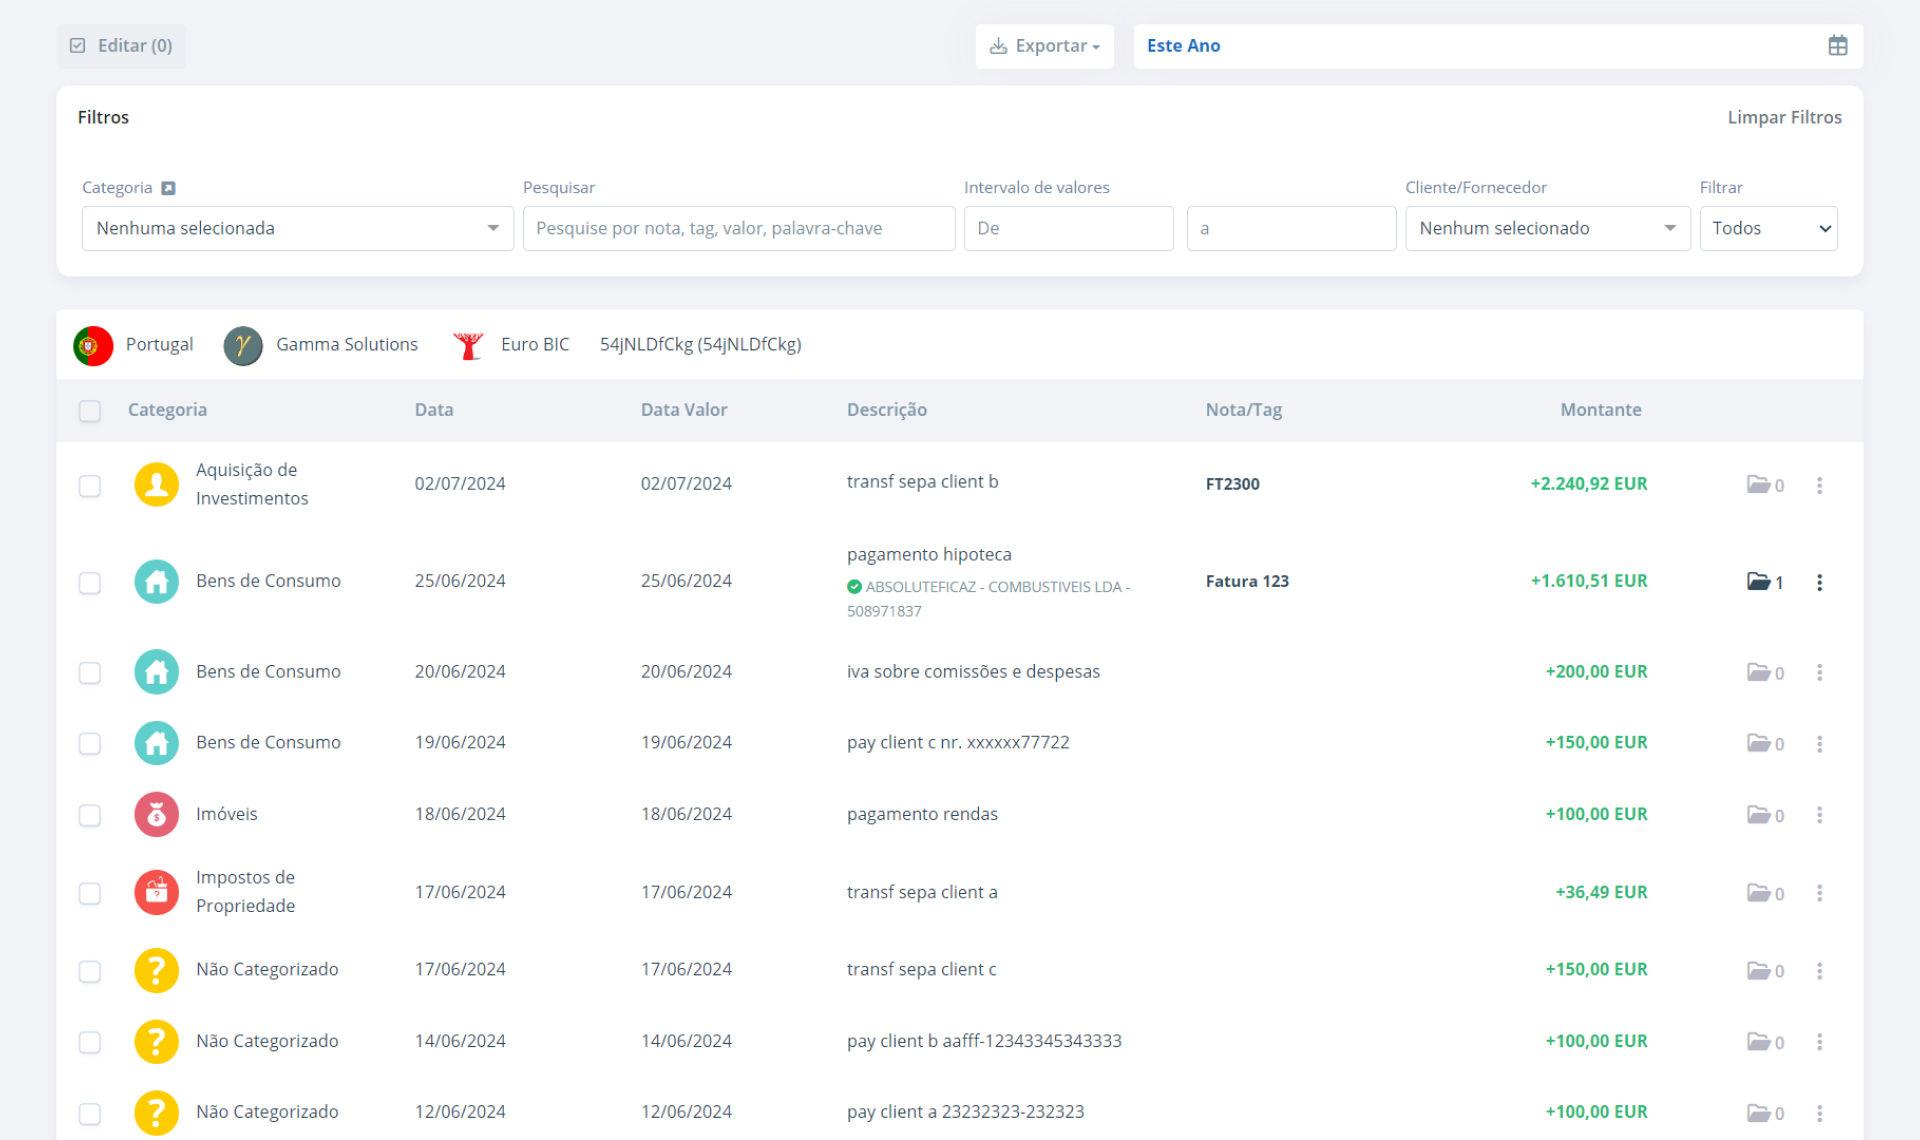Expand the Categoria 'Nenhuma selecionada' dropdown

click(297, 229)
